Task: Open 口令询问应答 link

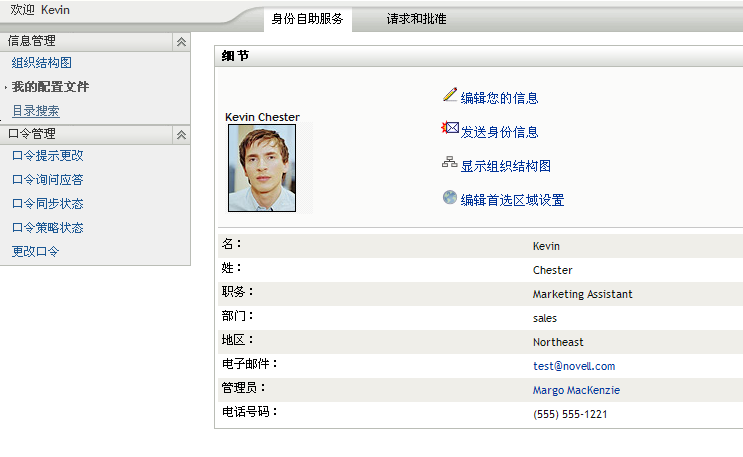Action: (x=47, y=180)
